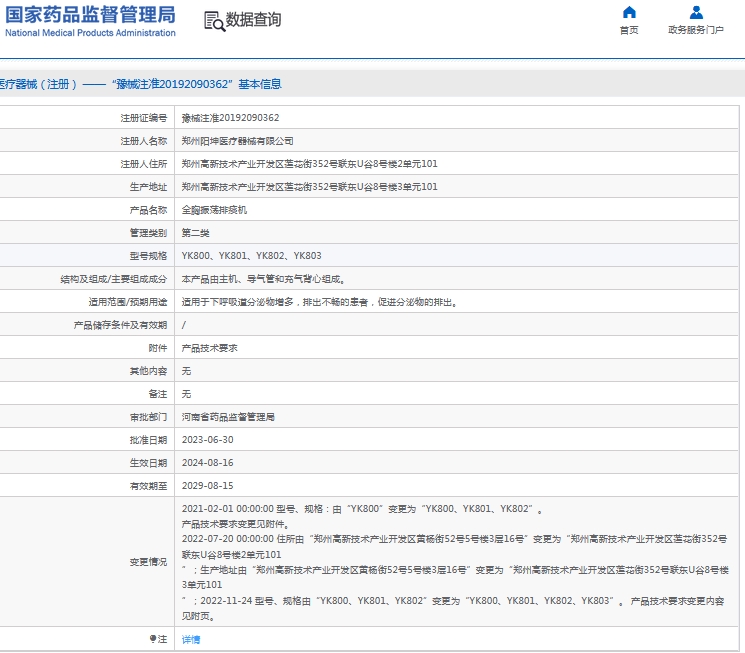The height and width of the screenshot is (653, 745).
Task: Click the 政务服务门户 text label
Action: pos(696,30)
